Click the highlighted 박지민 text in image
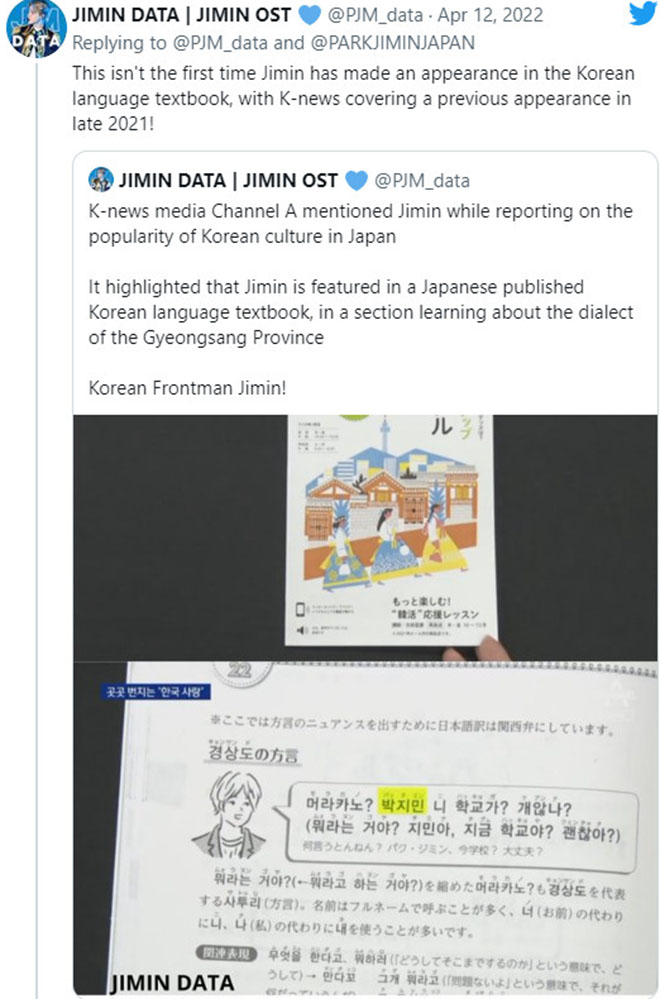 [403, 804]
